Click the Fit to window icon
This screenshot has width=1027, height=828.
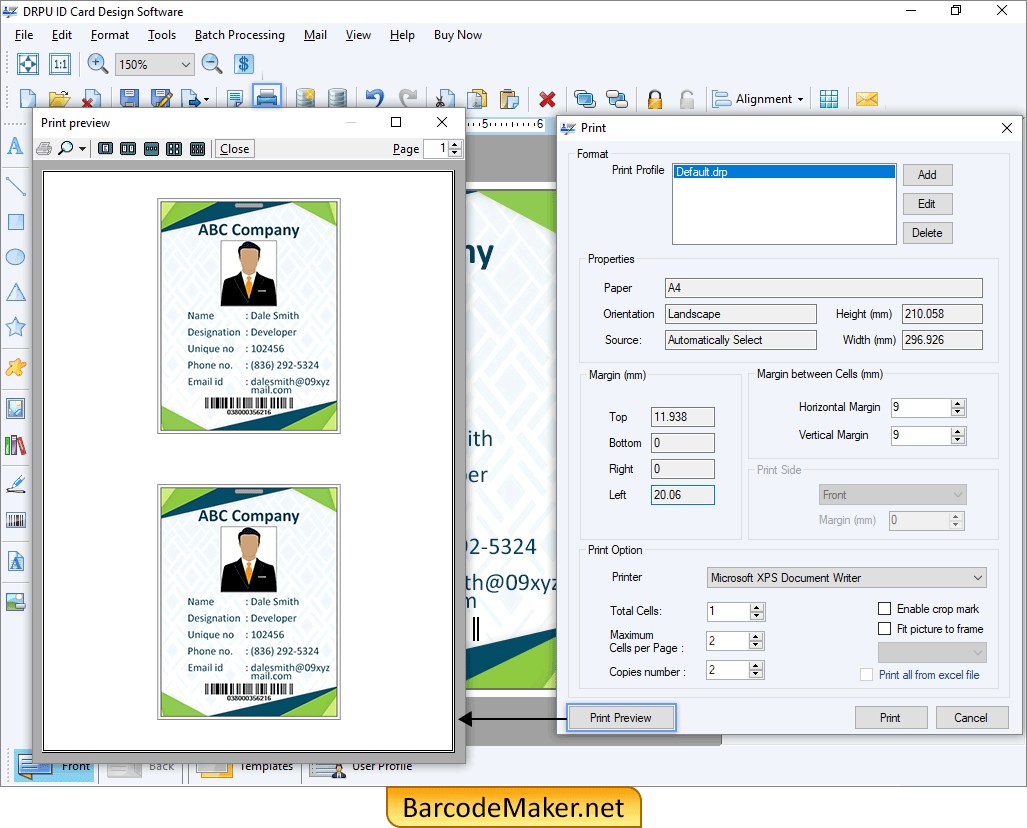pos(28,64)
